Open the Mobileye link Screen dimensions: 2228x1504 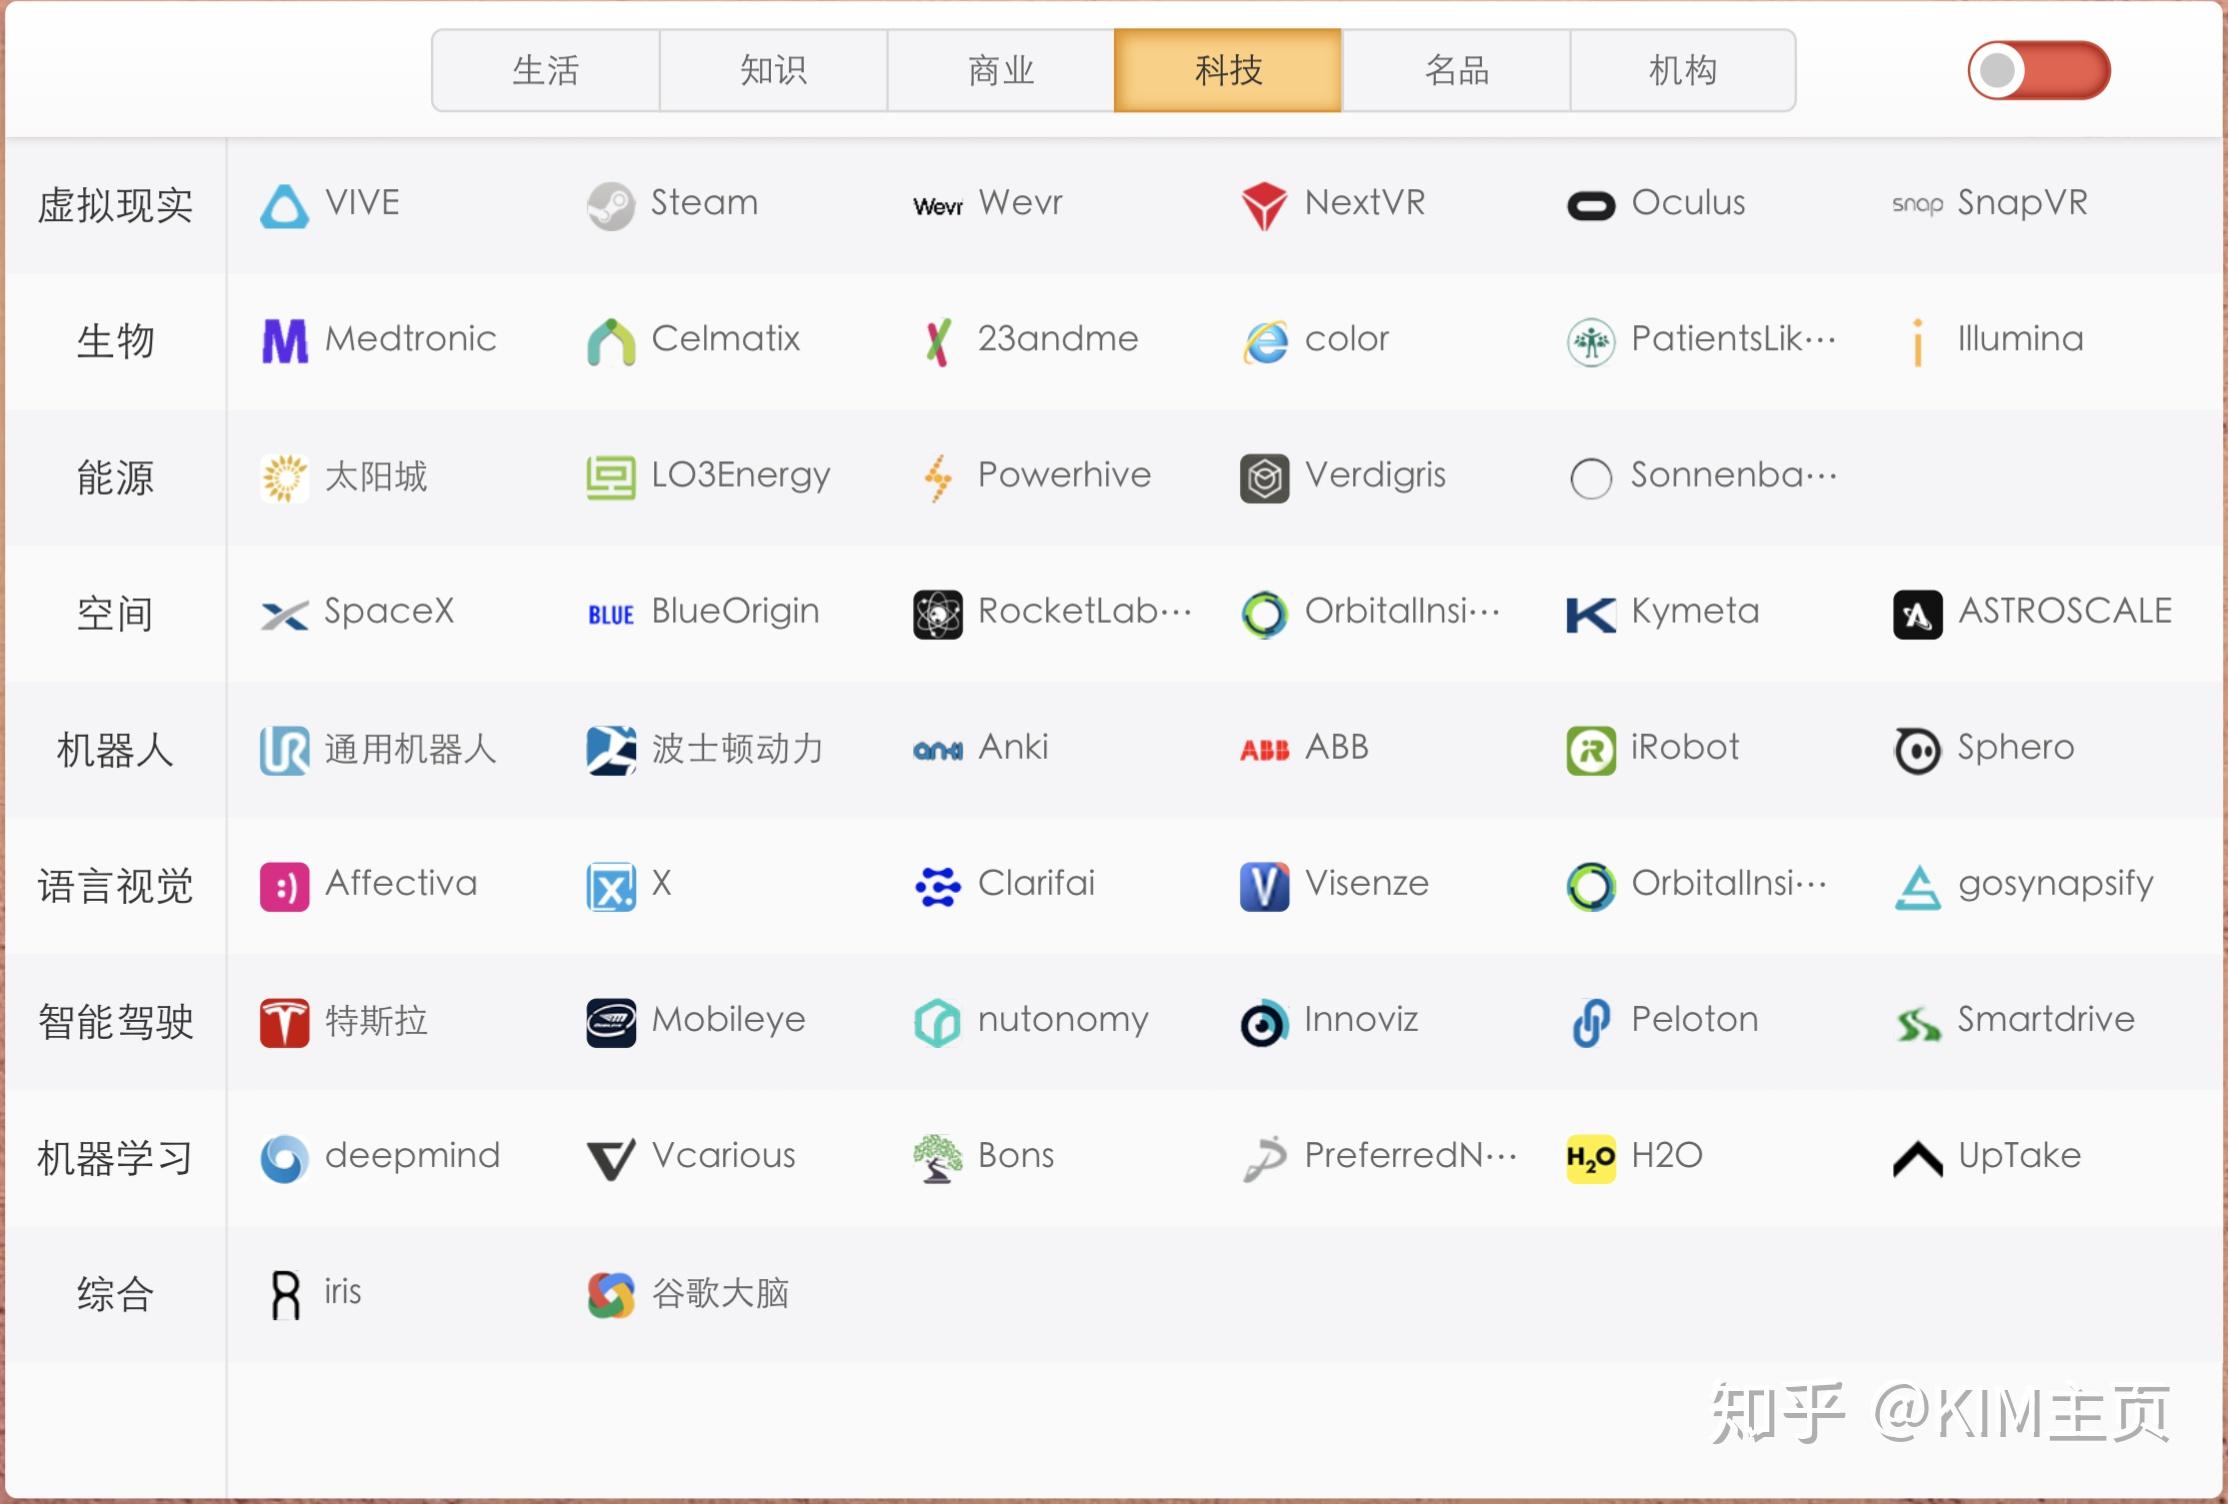point(727,1020)
